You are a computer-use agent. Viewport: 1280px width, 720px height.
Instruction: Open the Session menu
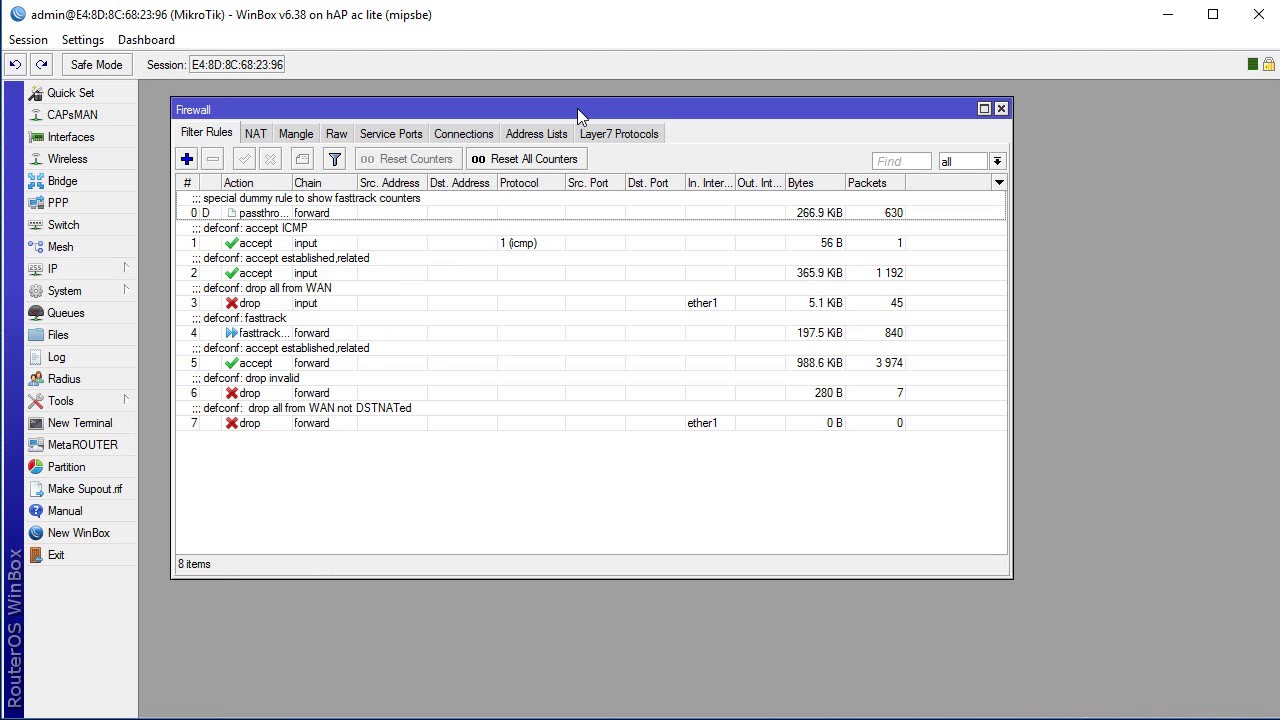click(x=28, y=40)
